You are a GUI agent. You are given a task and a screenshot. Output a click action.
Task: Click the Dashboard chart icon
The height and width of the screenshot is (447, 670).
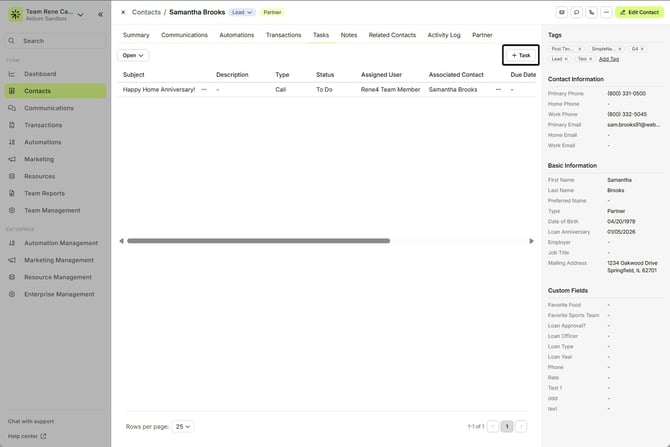[x=12, y=74]
